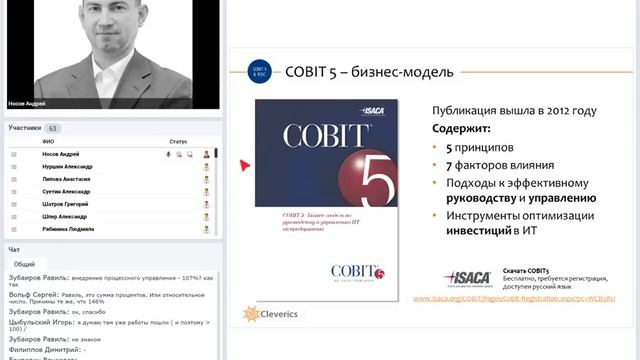The height and width of the screenshot is (360, 640).
Task: Click bullet '7 факторов влияния' on slide
Action: [x=500, y=165]
